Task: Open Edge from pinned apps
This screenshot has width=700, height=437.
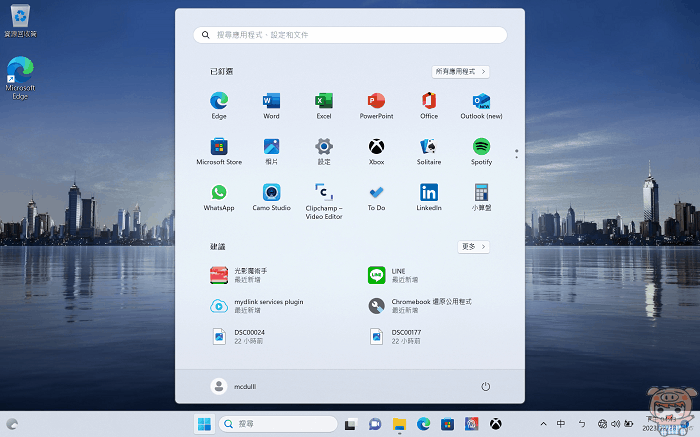Action: click(219, 106)
